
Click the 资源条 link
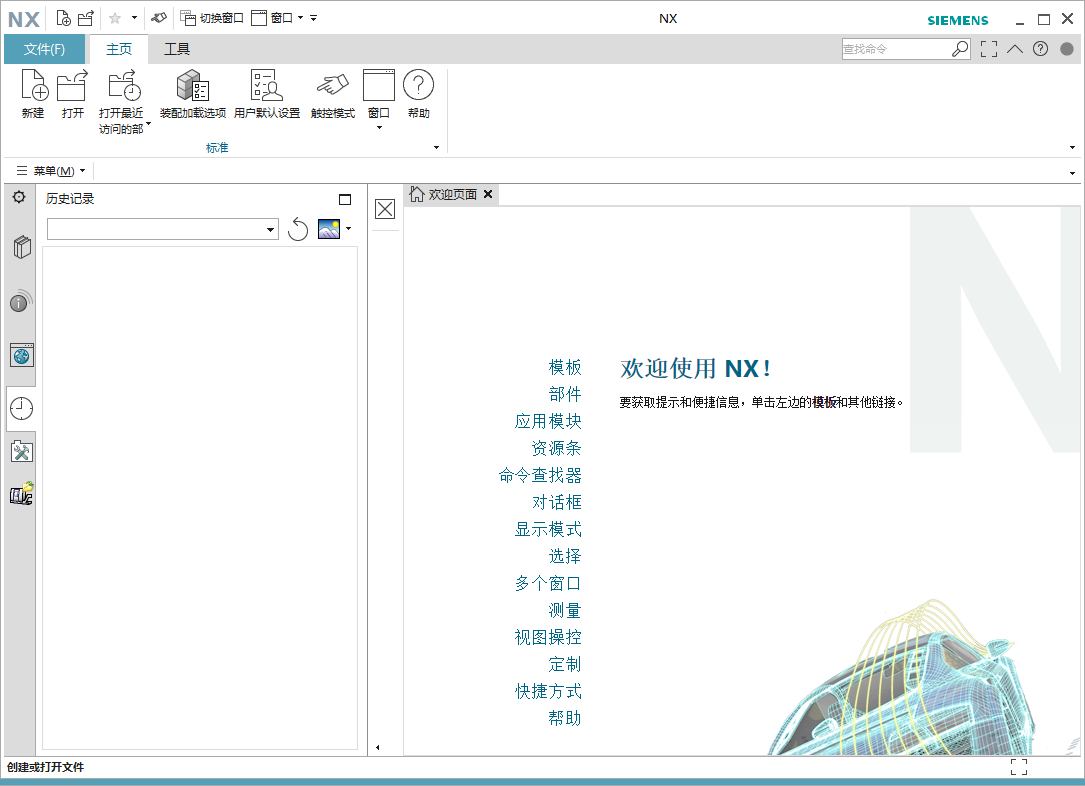pyautogui.click(x=556, y=448)
